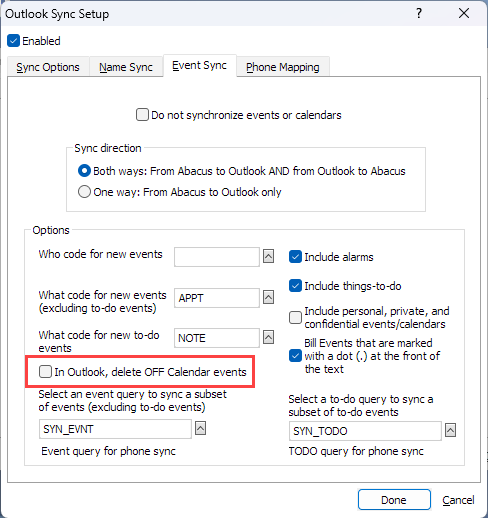Check Do not synchronize events or calendars
The height and width of the screenshot is (518, 488).
click(142, 114)
